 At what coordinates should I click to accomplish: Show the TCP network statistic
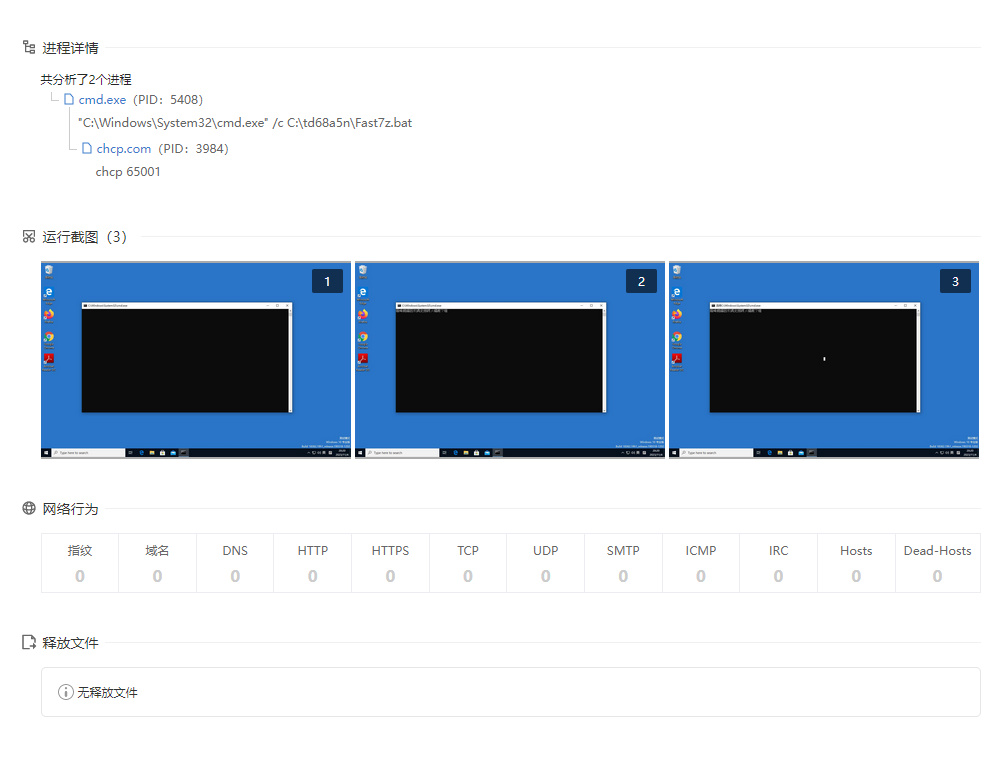click(468, 563)
